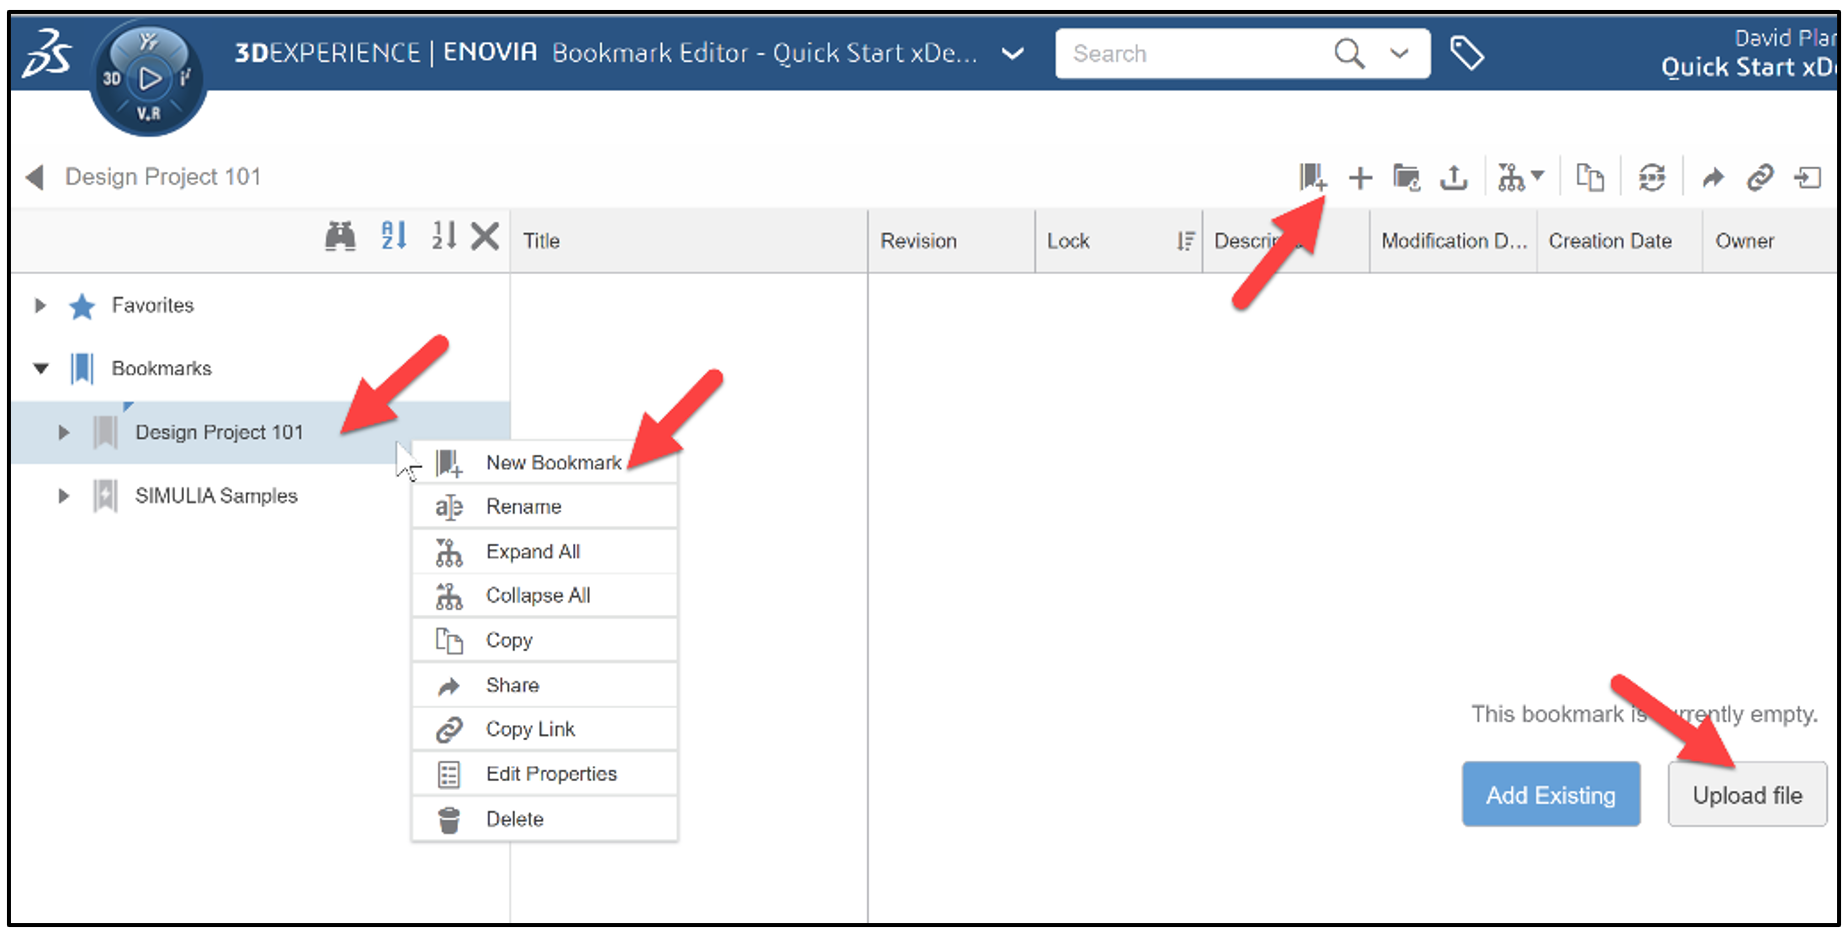
Task: Click the refresh/synchronize toolbar icon
Action: 1652,176
